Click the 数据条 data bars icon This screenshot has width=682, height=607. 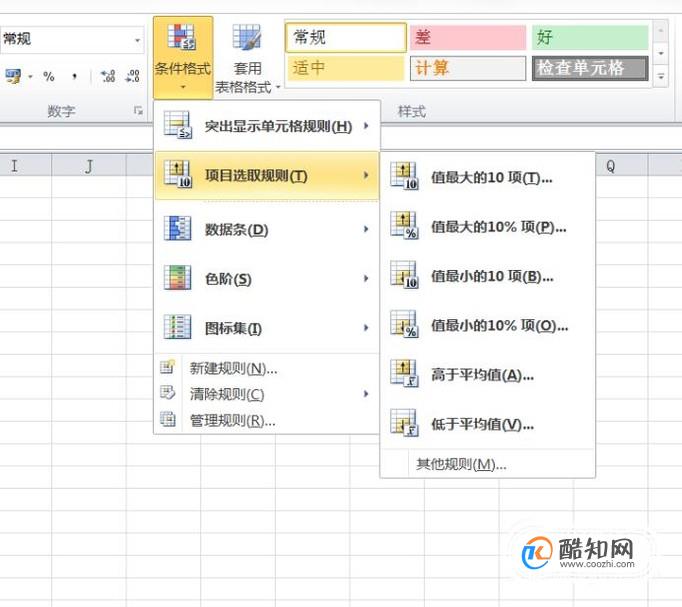[177, 228]
